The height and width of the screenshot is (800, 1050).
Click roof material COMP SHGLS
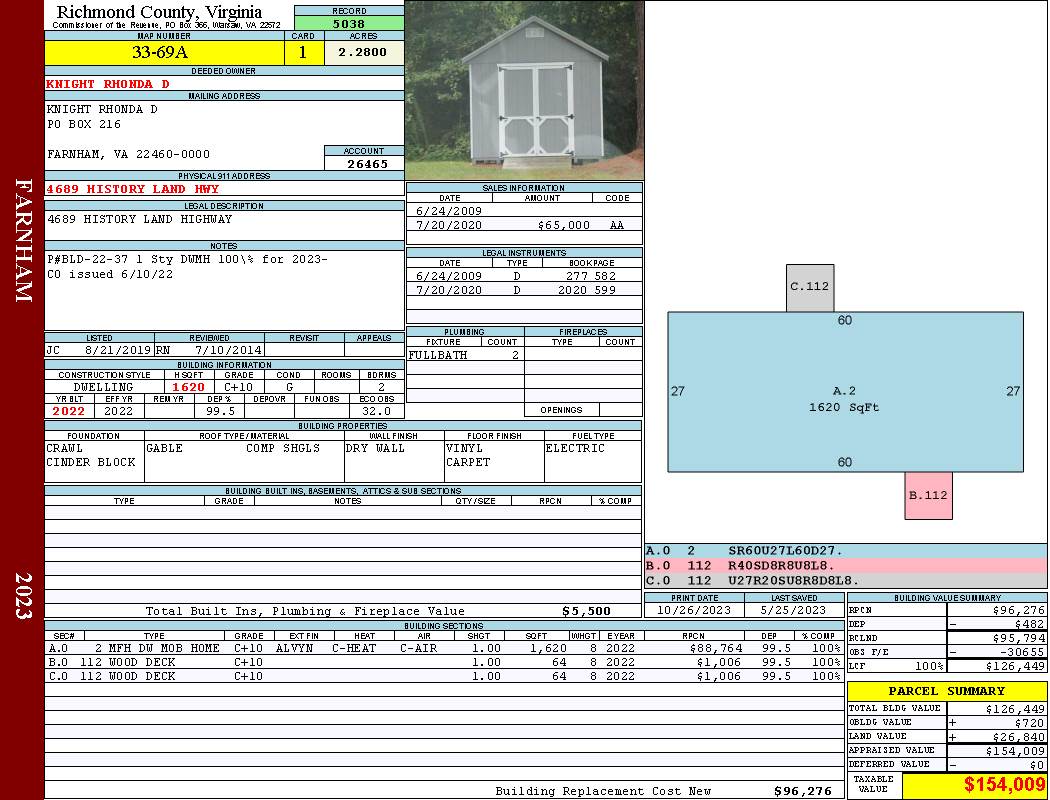pyautogui.click(x=283, y=448)
